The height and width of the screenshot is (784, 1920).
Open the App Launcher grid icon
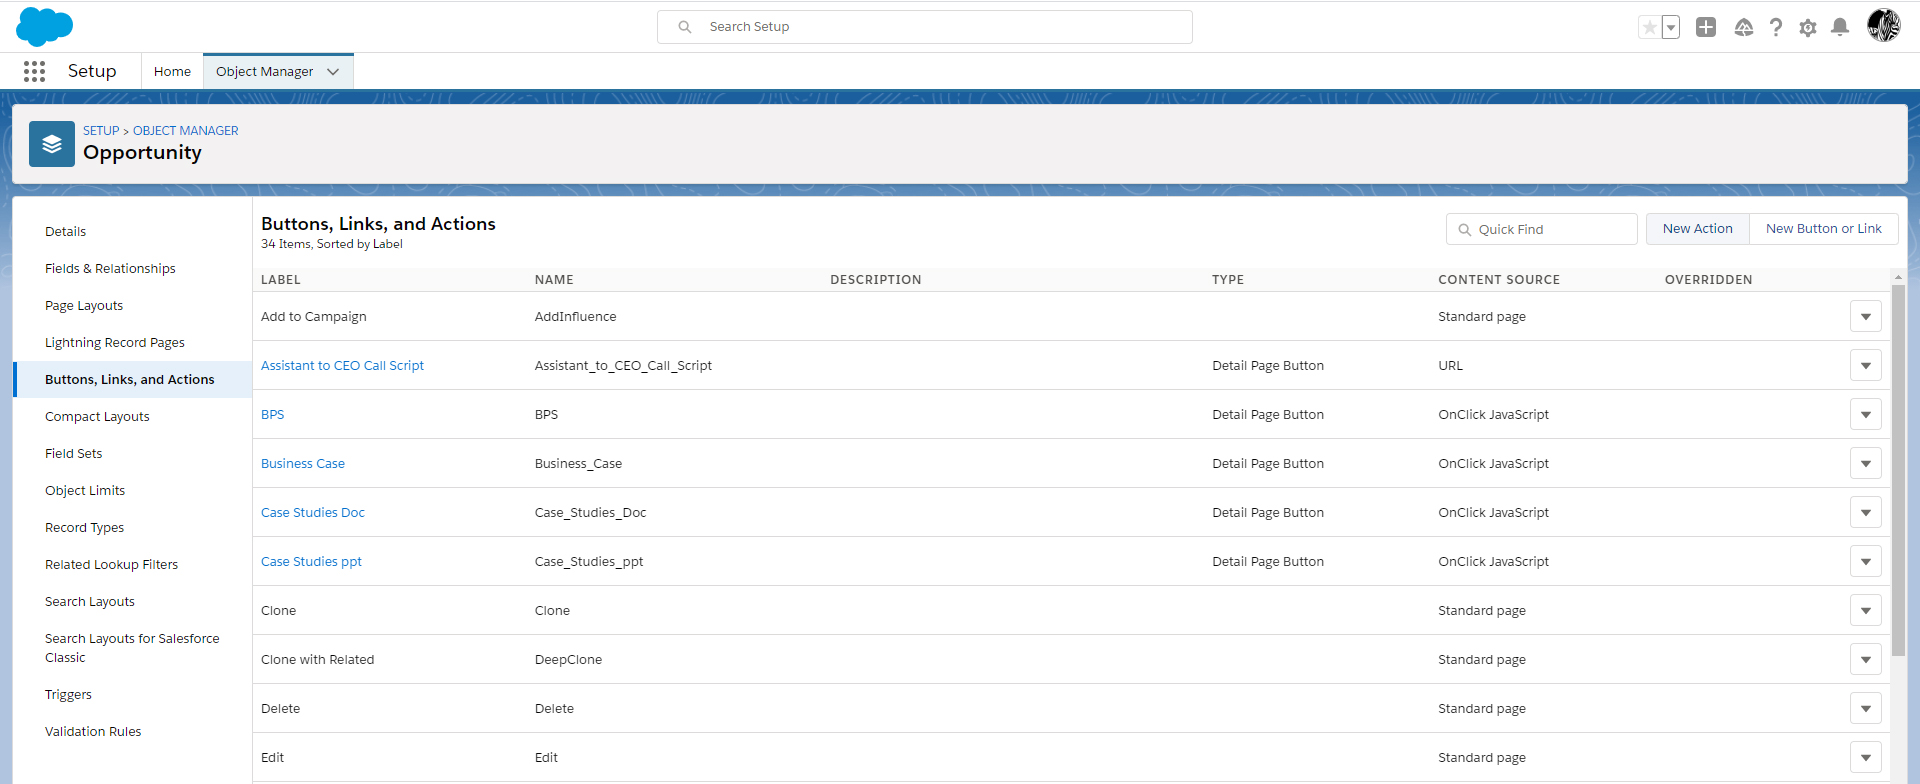coord(34,71)
